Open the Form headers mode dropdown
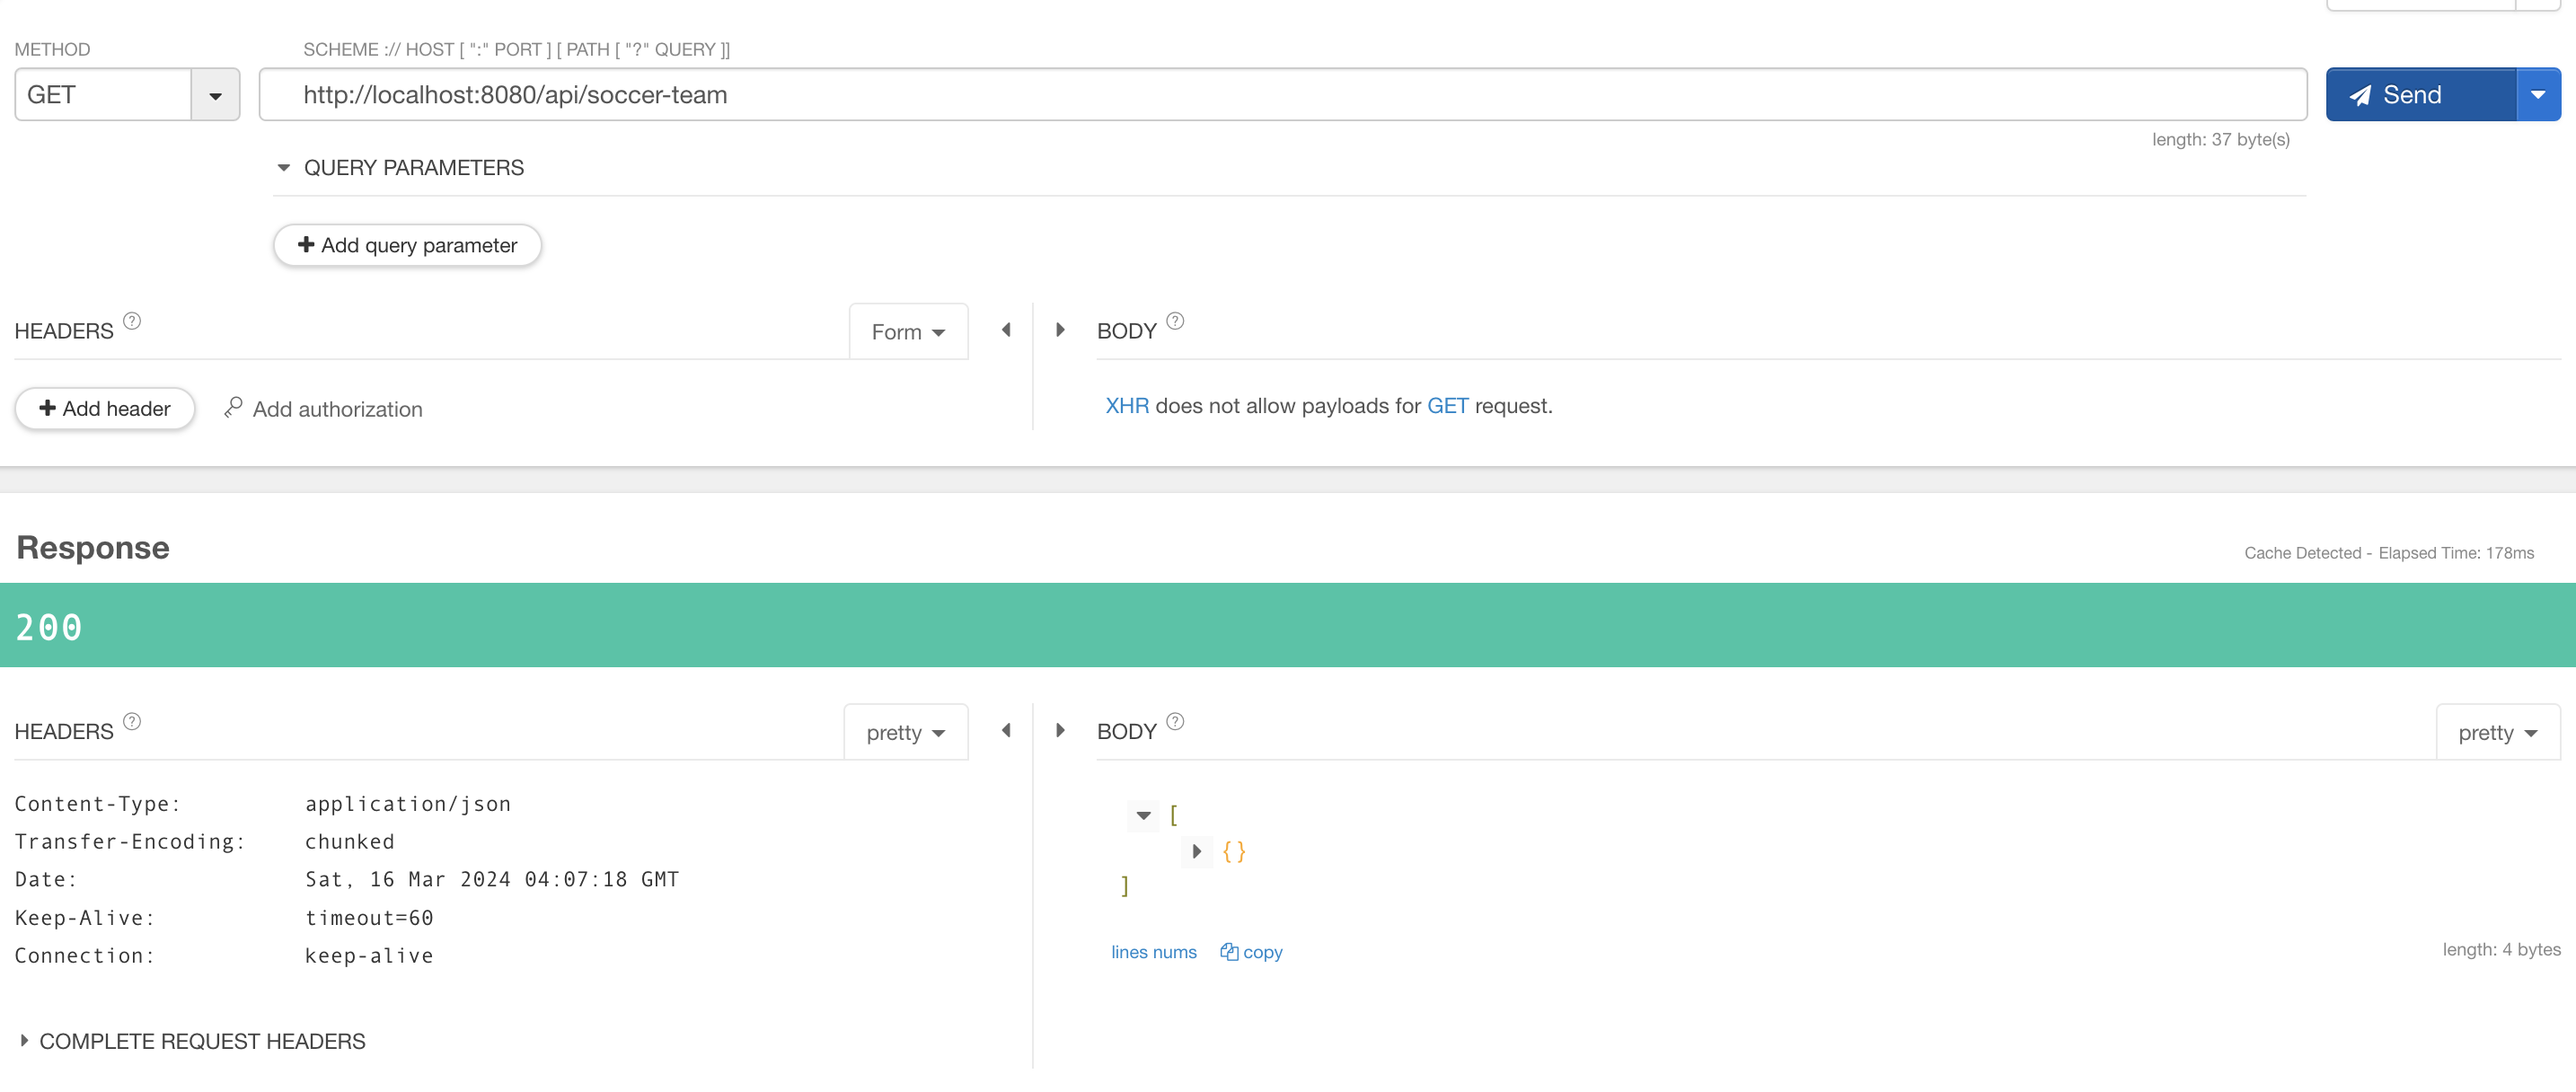 pyautogui.click(x=907, y=332)
